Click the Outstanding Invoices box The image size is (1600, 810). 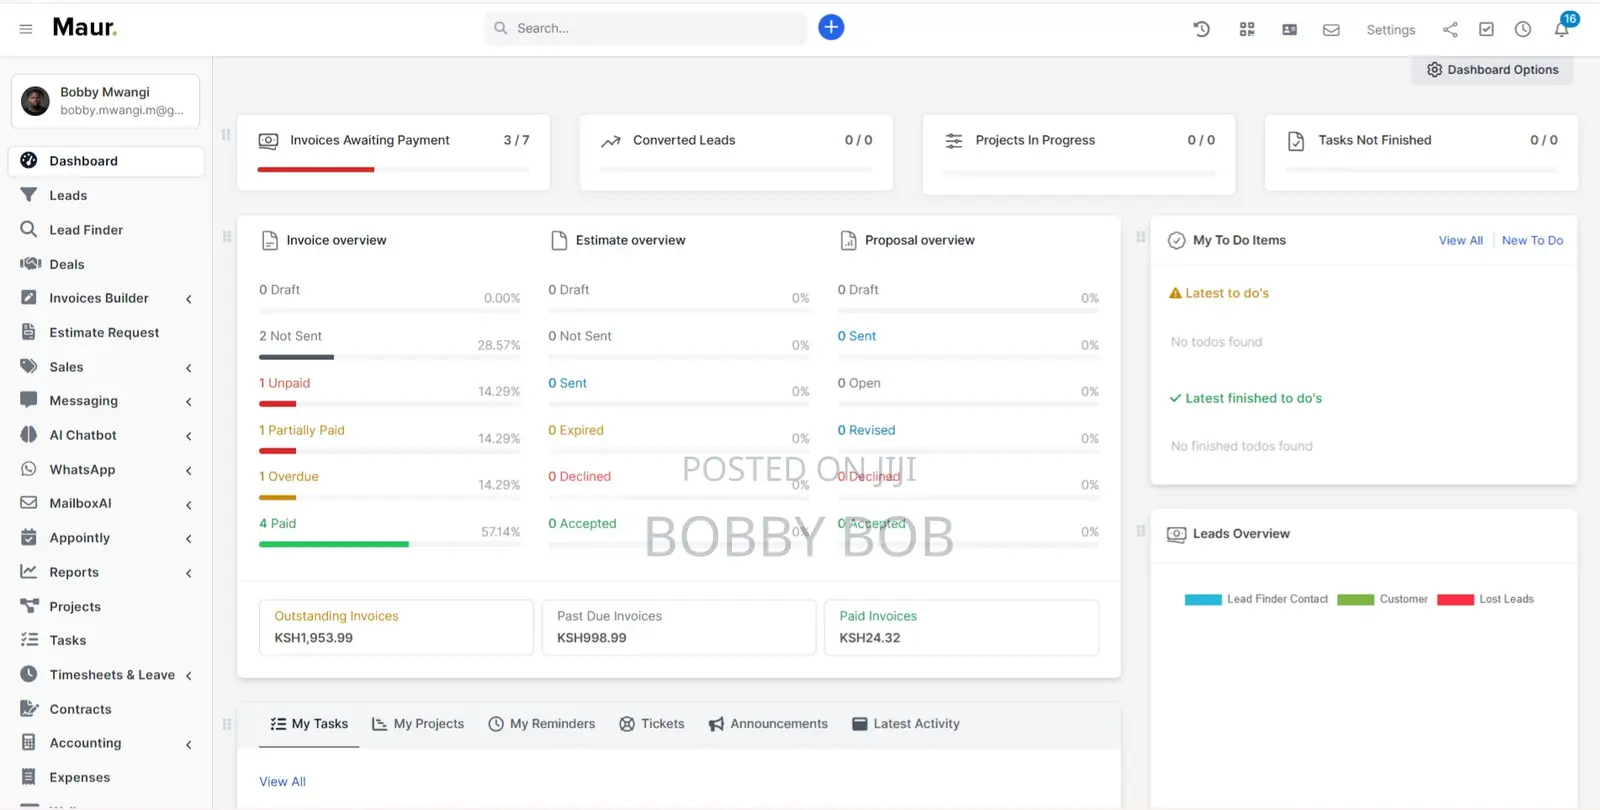[x=396, y=627]
